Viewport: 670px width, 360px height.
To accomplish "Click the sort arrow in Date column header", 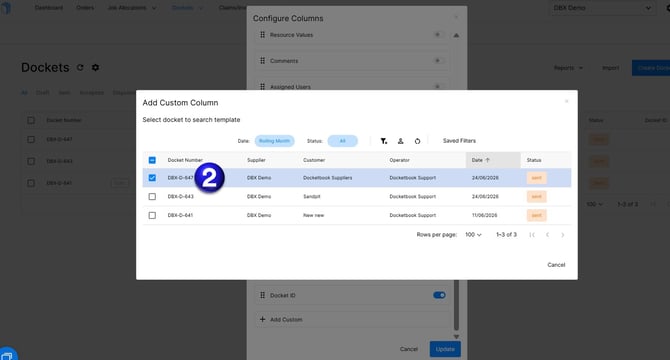I will (x=488, y=160).
